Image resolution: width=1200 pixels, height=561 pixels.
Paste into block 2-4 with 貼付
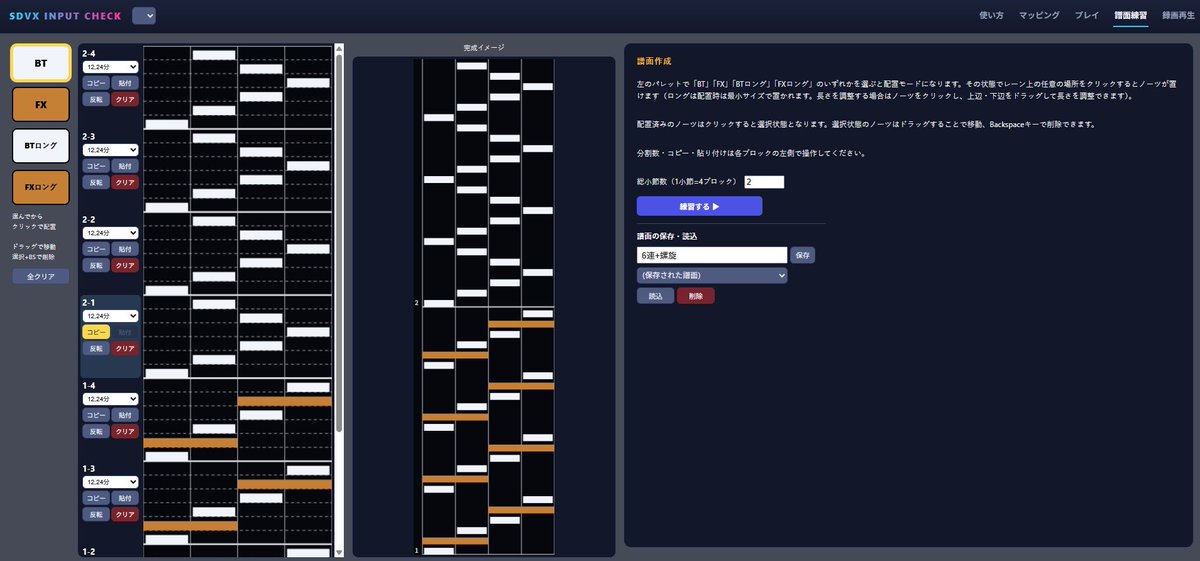pos(125,82)
